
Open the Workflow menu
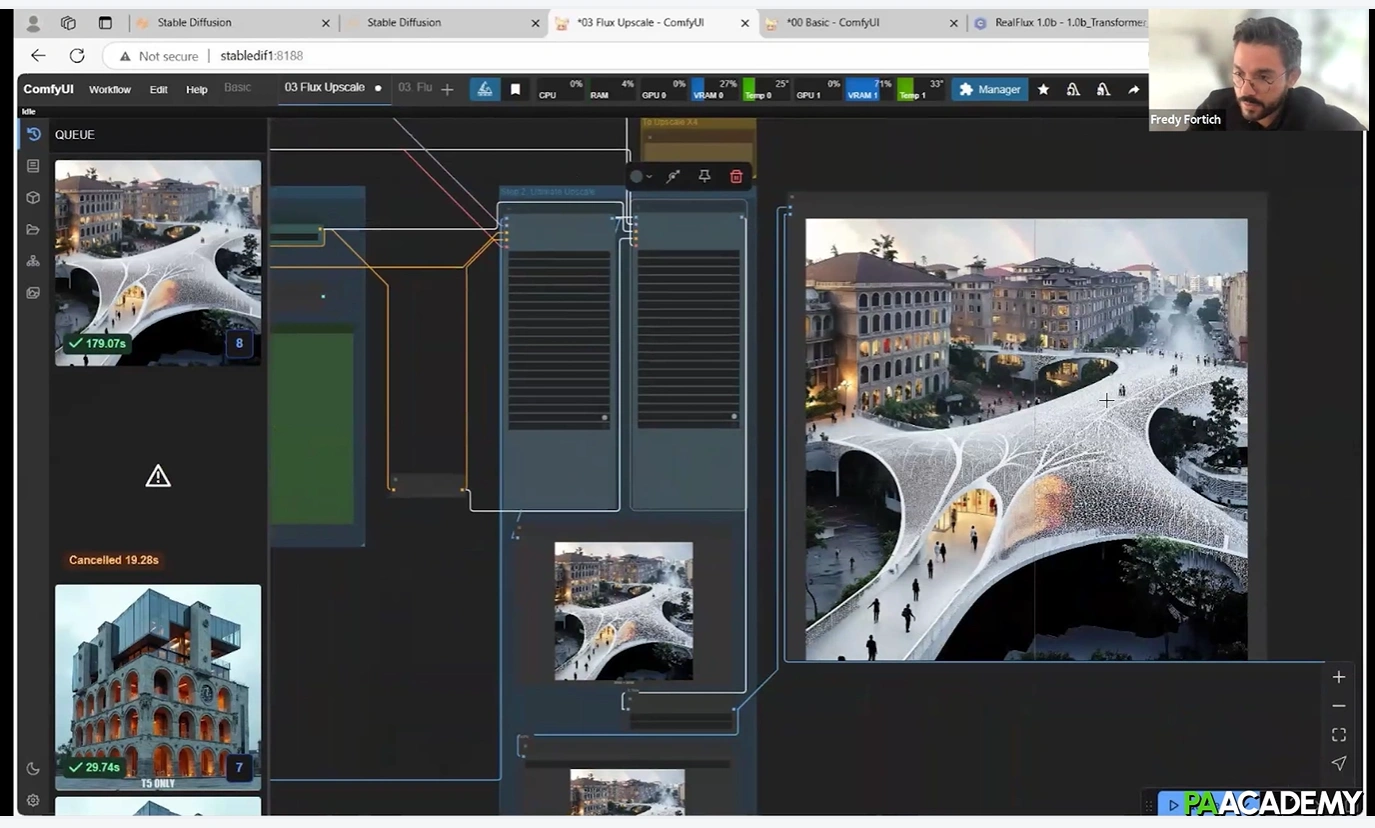coord(110,89)
